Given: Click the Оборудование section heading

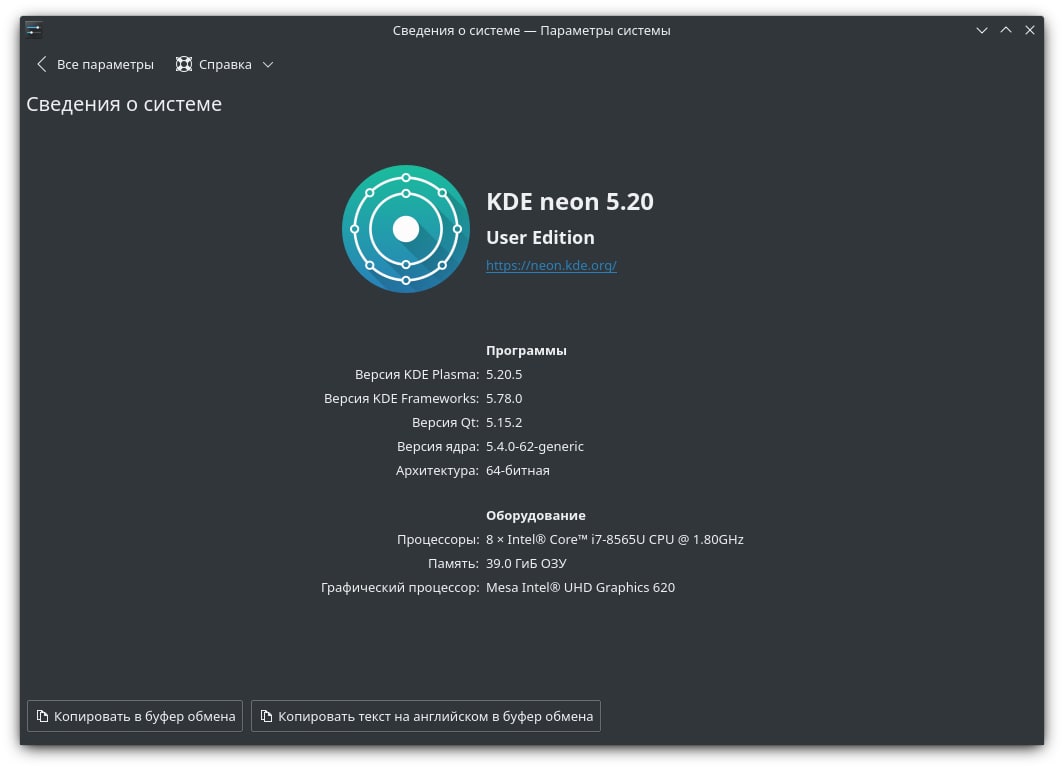Looking at the screenshot, I should coord(535,516).
